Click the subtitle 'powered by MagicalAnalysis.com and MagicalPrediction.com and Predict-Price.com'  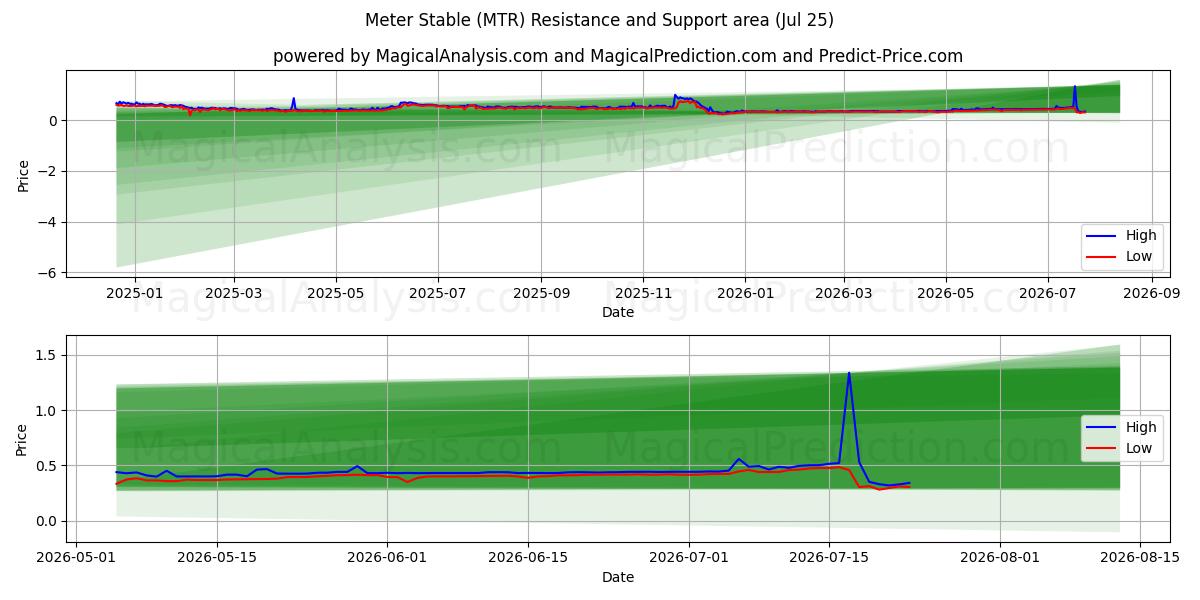(618, 56)
